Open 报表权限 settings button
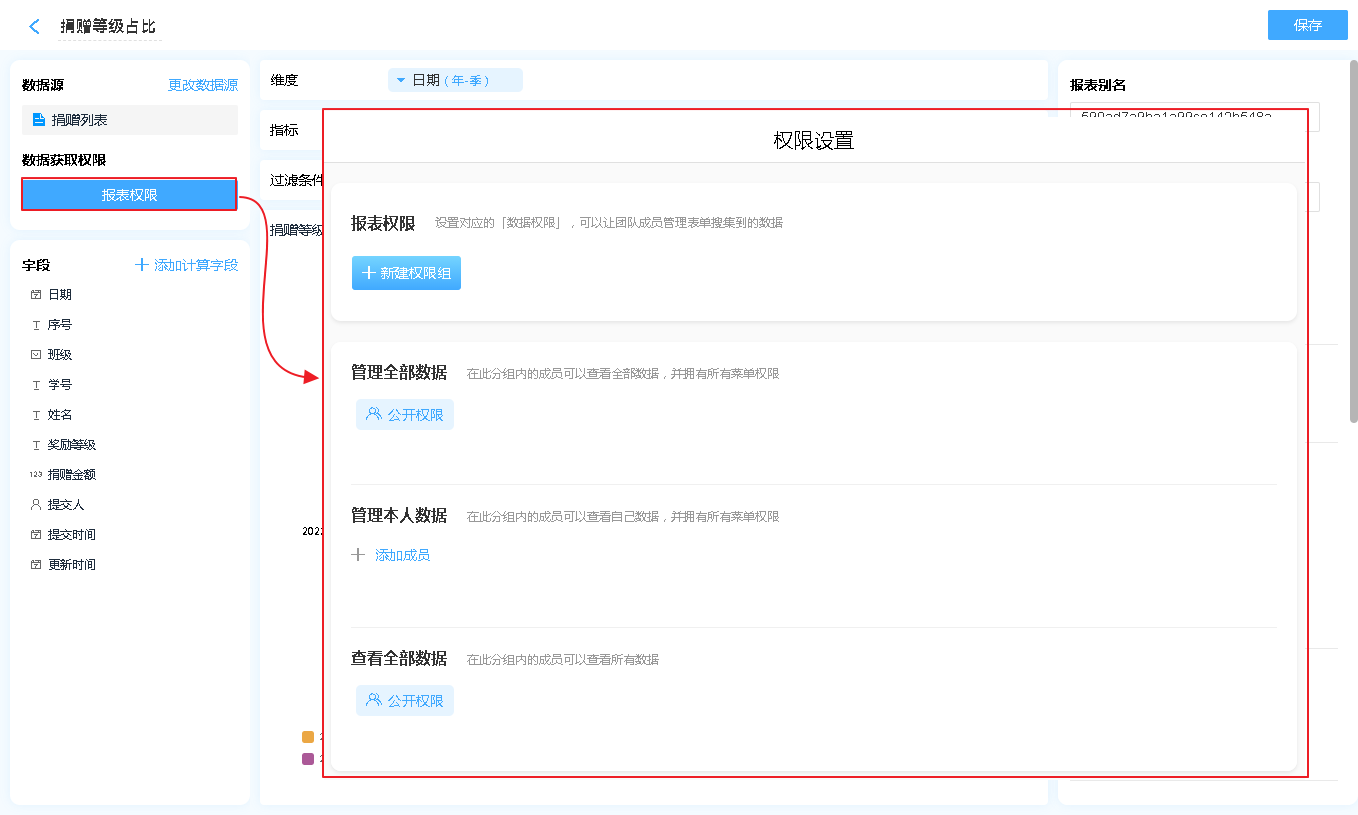Viewport: 1358px width, 815px height. tap(129, 195)
